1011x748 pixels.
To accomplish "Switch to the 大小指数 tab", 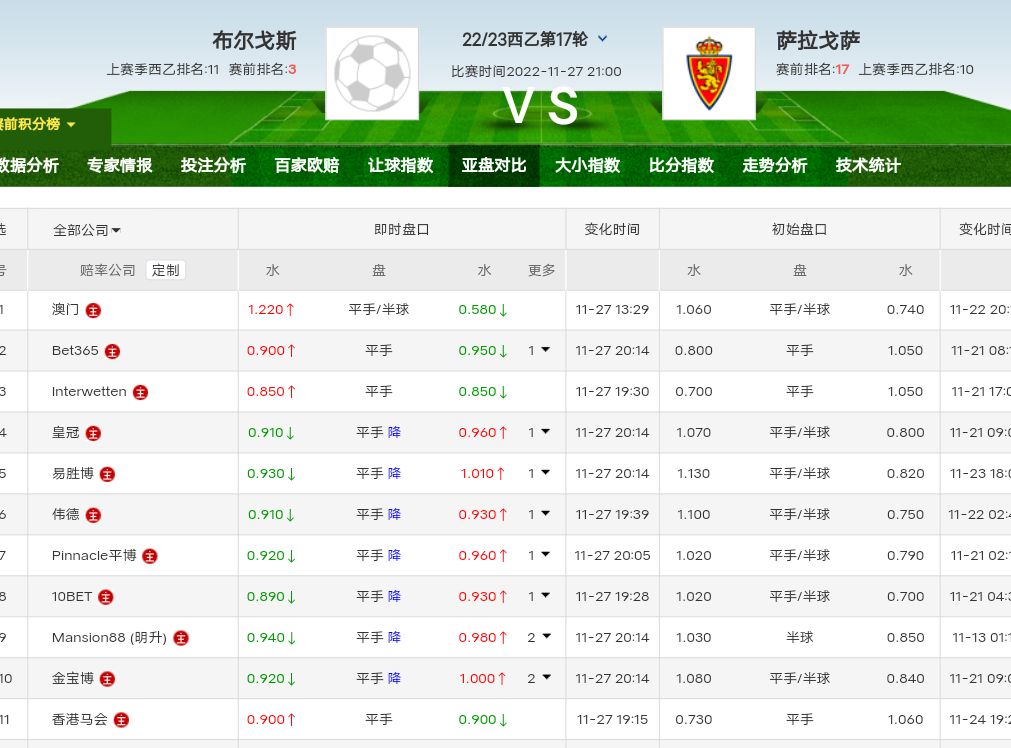I will tap(587, 166).
